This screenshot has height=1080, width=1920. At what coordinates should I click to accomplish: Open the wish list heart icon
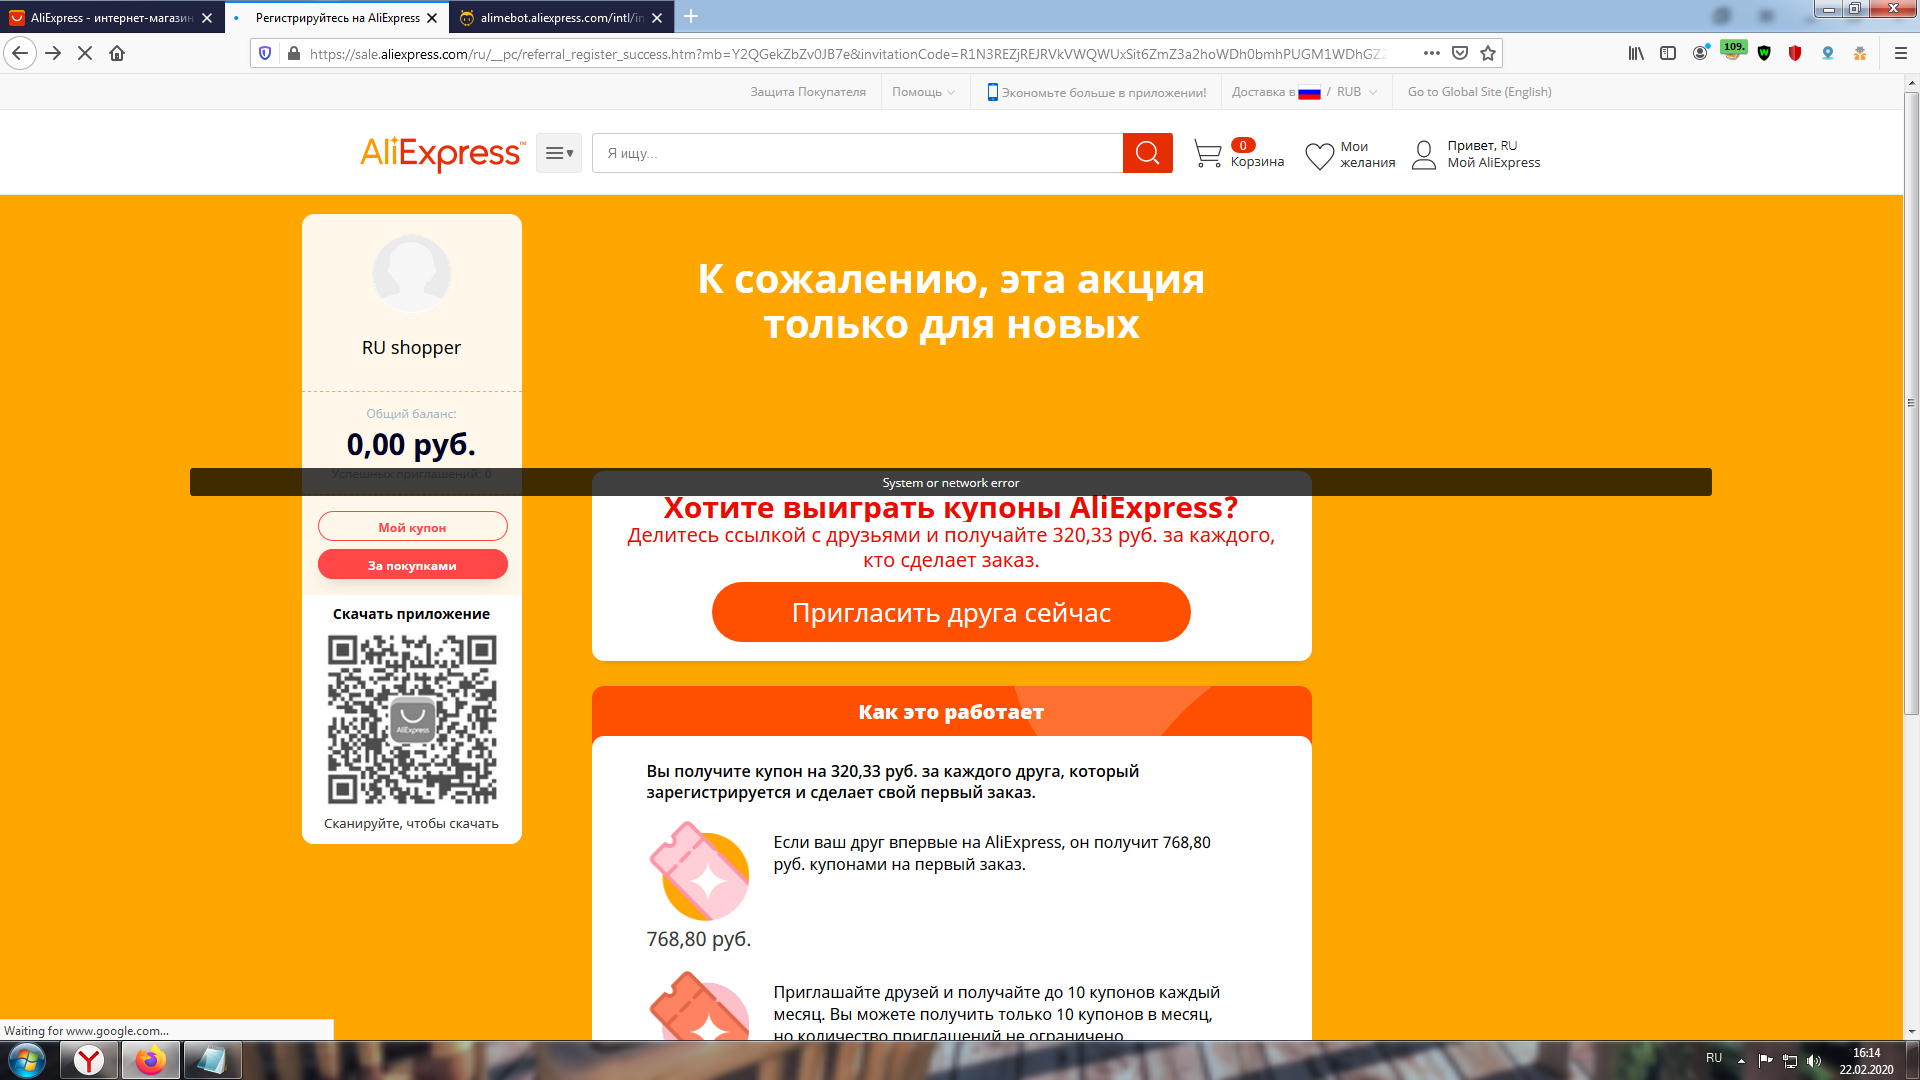(x=1320, y=155)
